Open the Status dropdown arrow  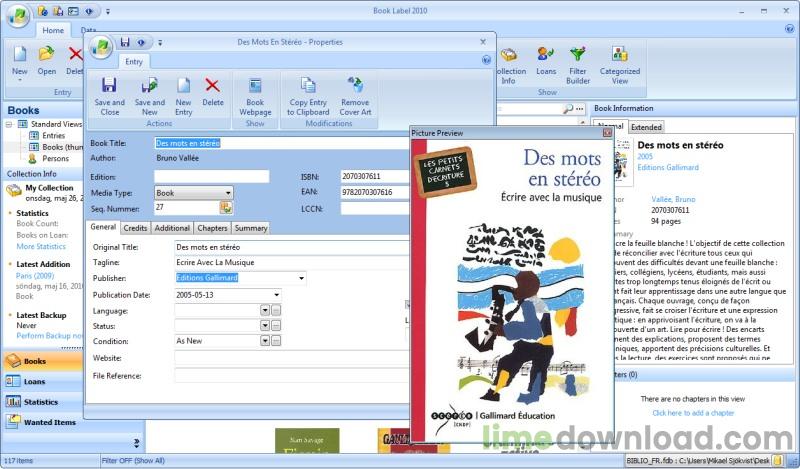[265, 326]
